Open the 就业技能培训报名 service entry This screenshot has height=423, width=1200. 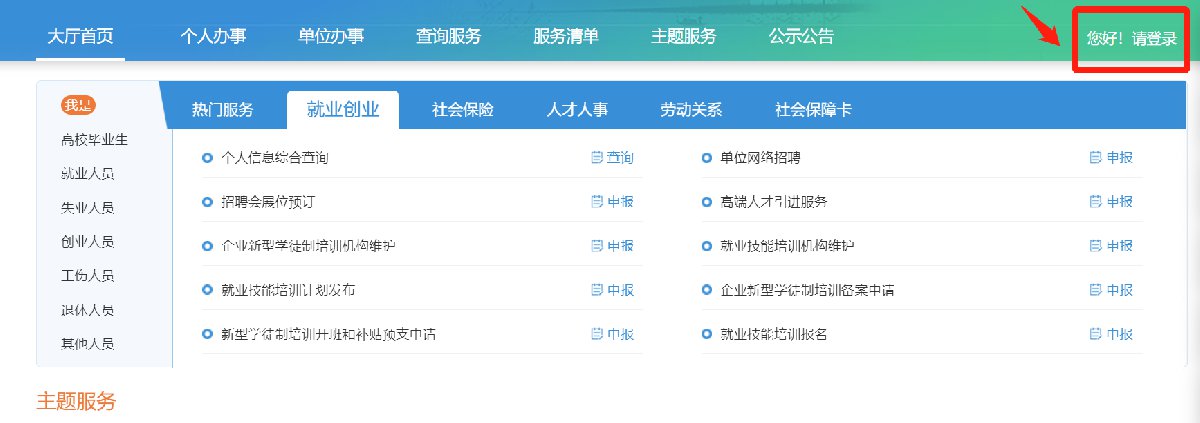coord(774,334)
